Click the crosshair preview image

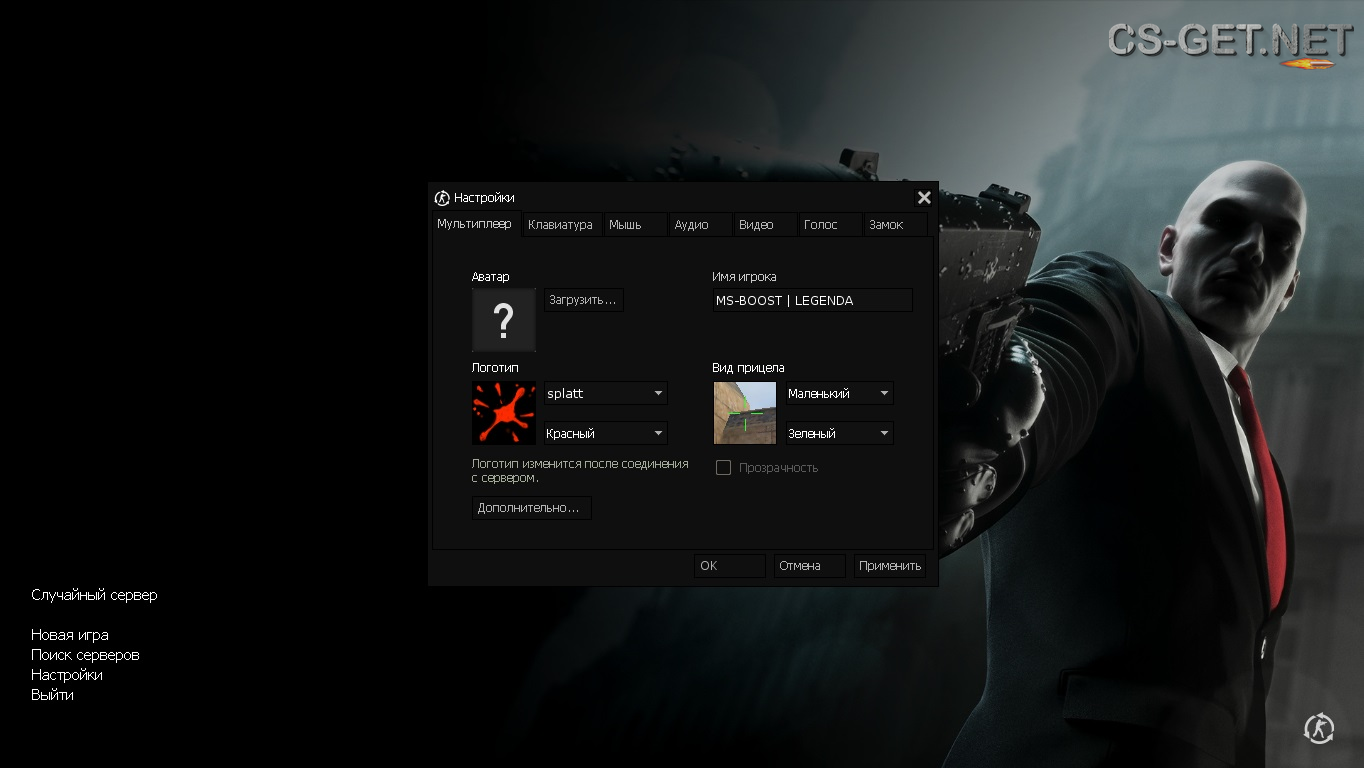(744, 413)
